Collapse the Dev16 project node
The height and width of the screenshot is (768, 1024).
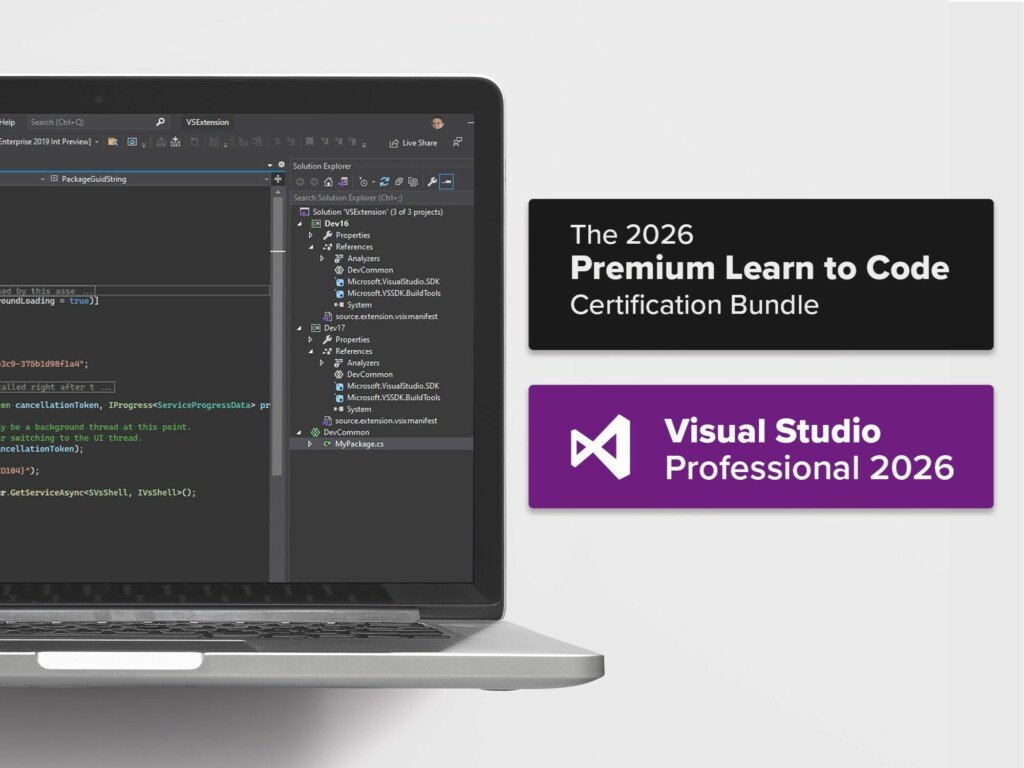pos(298,224)
